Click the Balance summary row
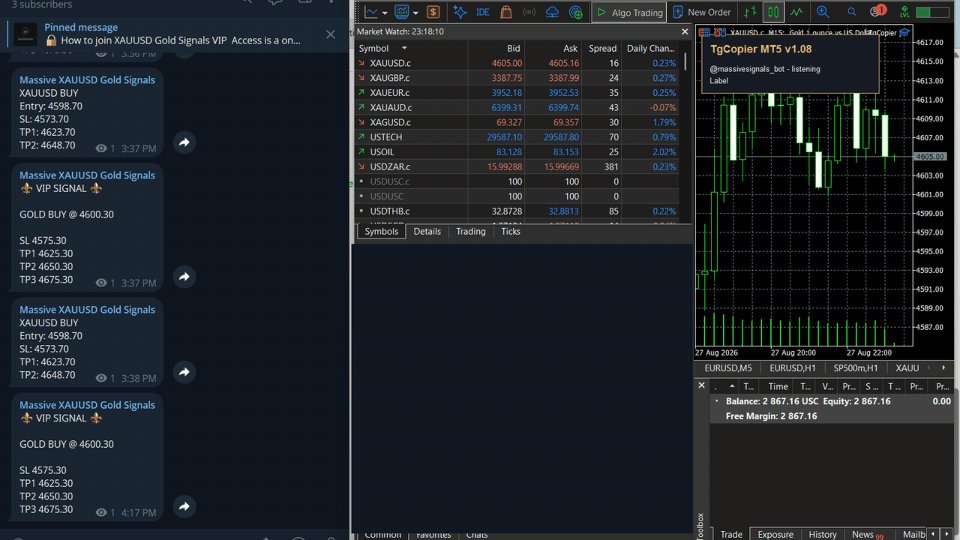This screenshot has height=540, width=960. click(833, 408)
